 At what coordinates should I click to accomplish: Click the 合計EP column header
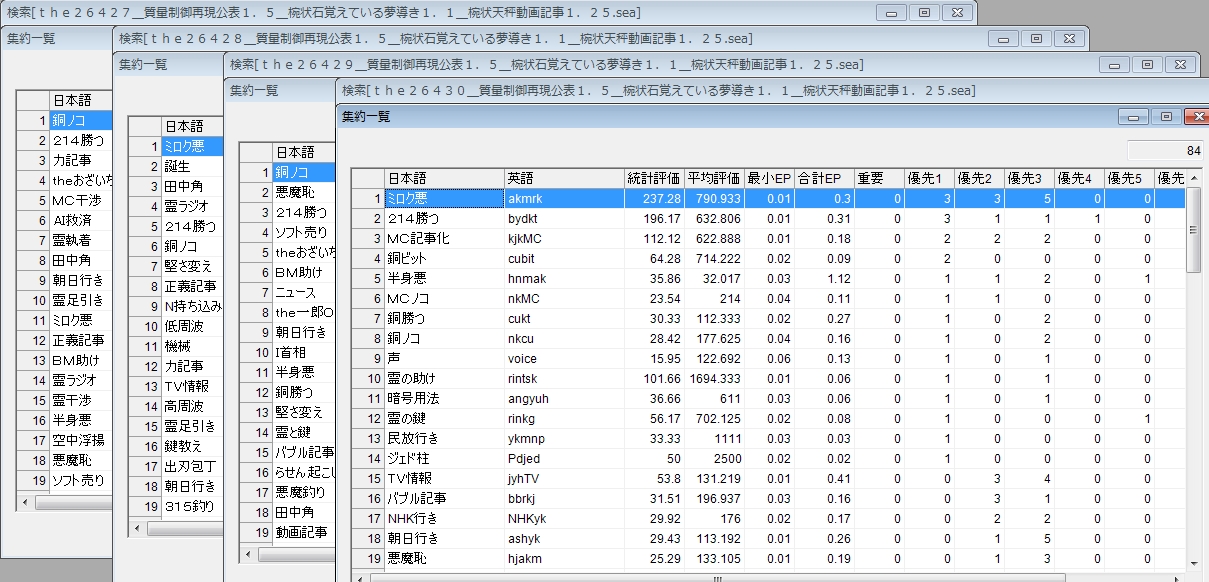pyautogui.click(x=825, y=179)
